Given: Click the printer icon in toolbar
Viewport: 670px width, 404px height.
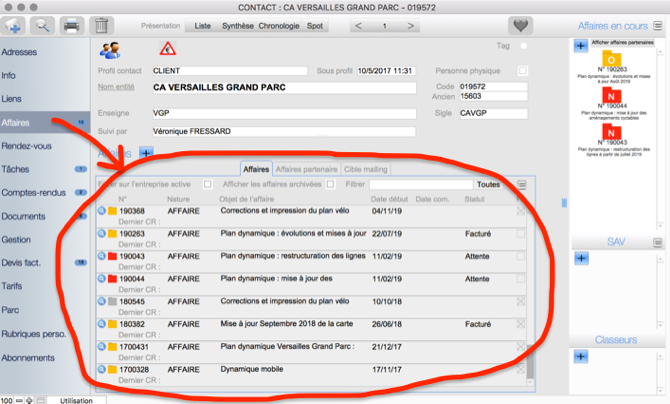Looking at the screenshot, I should [72, 25].
